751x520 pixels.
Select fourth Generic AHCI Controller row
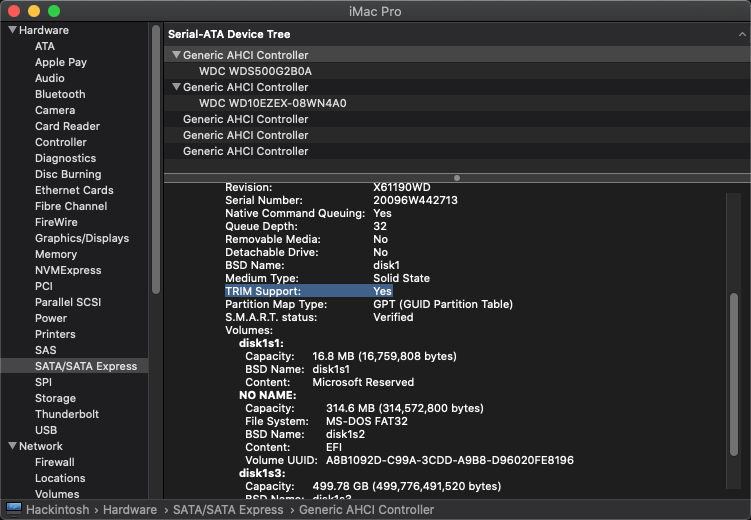pos(457,135)
